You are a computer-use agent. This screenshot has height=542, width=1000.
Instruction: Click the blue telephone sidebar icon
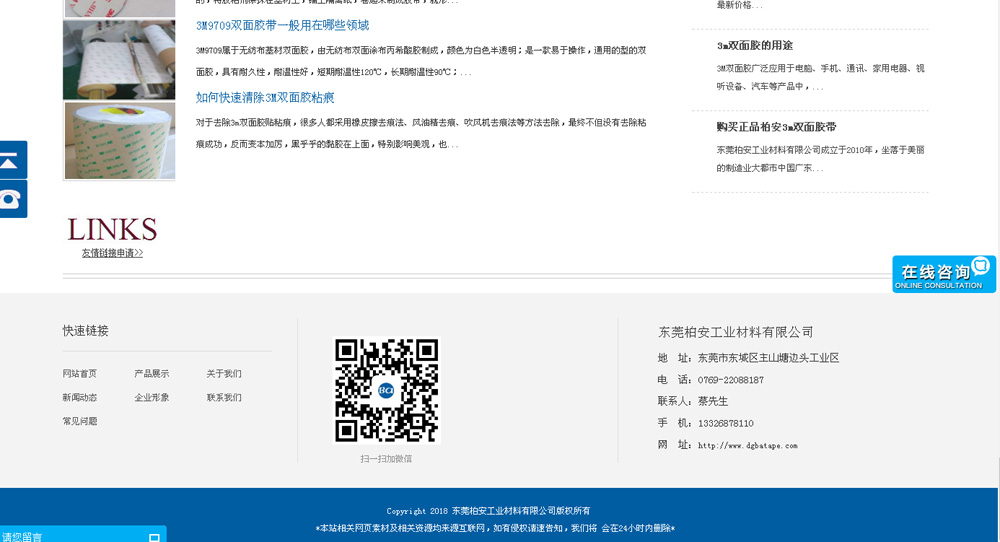point(13,199)
